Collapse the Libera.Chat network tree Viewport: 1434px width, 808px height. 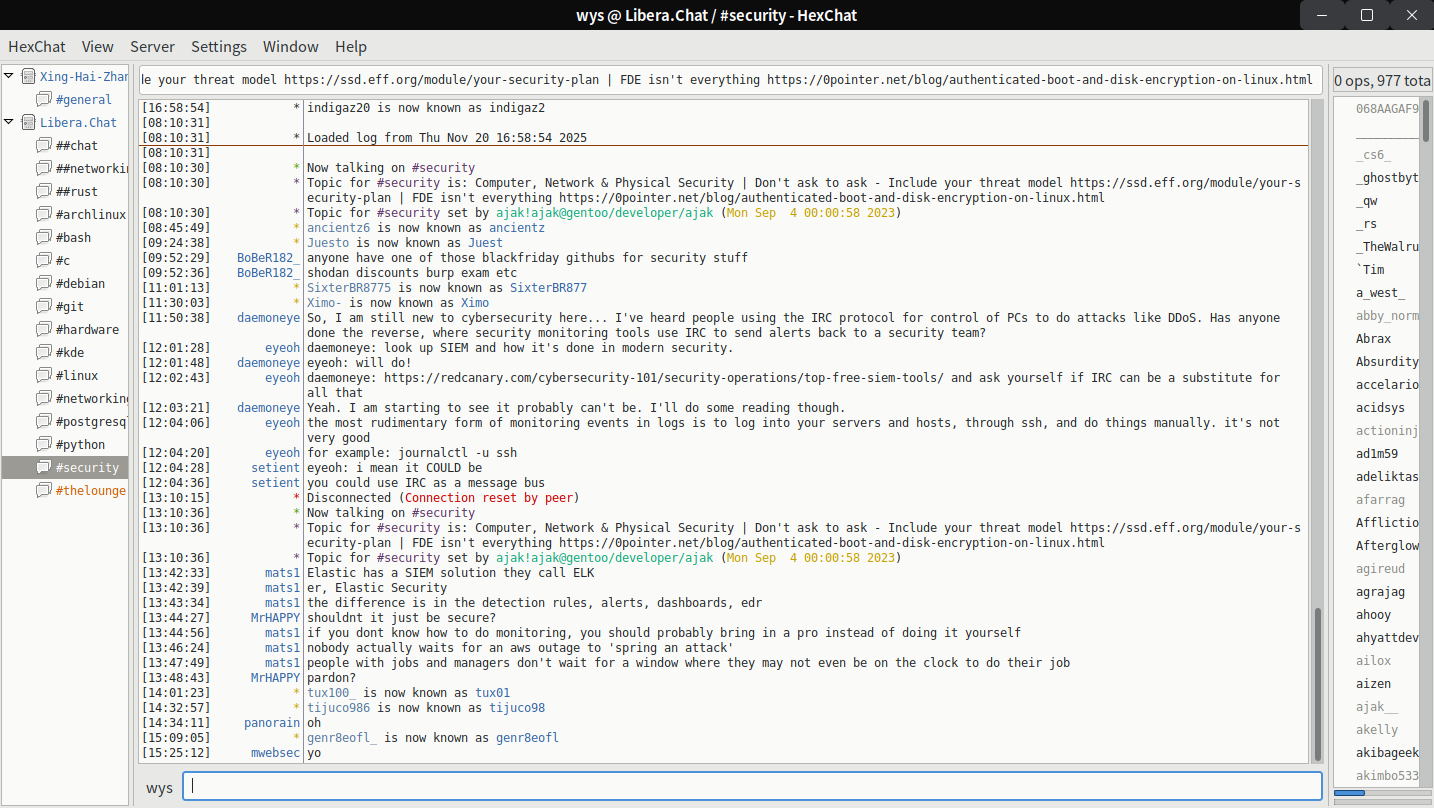9,122
